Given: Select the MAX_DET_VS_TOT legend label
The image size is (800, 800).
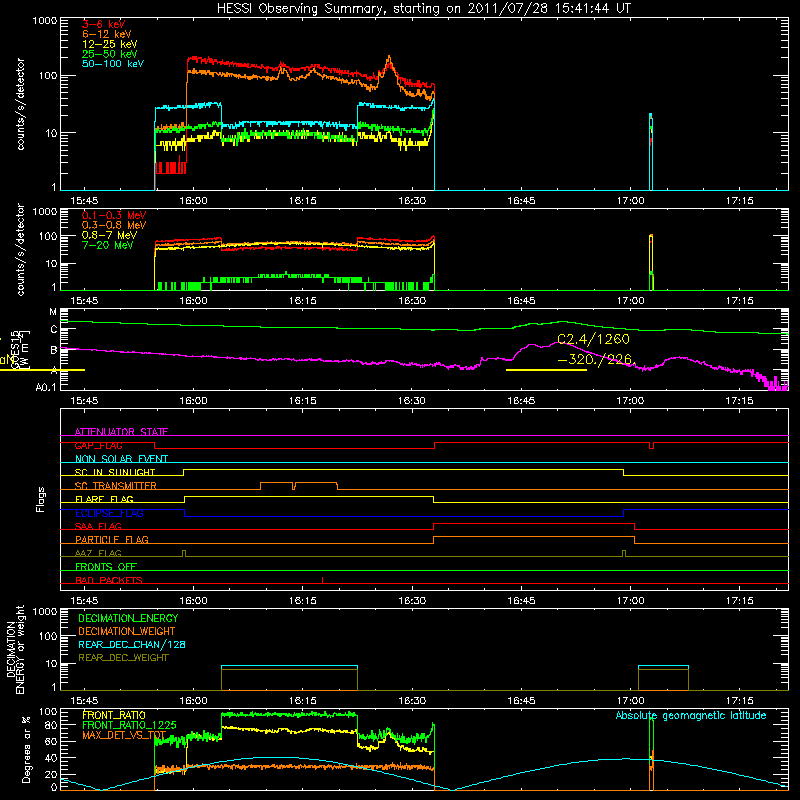Looking at the screenshot, I should (124, 735).
